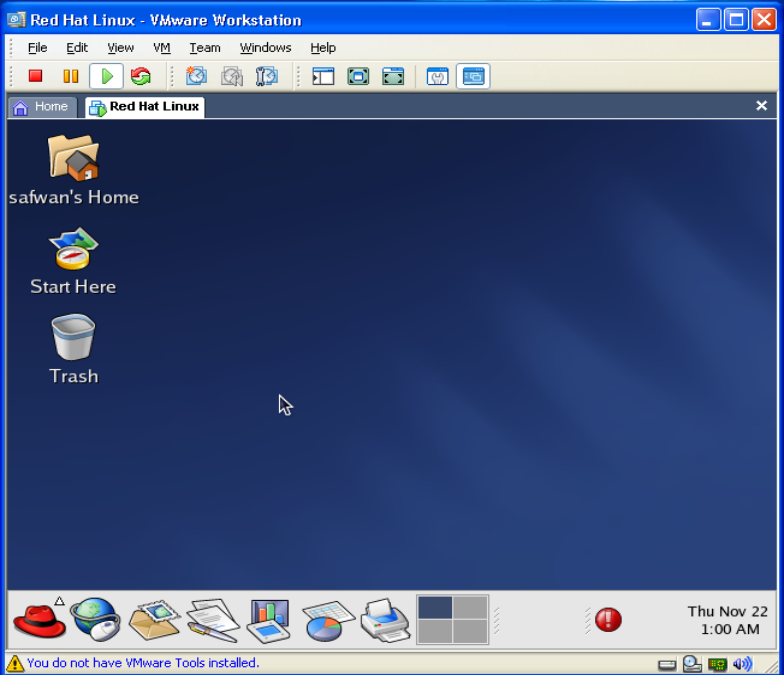Switch to top-right workspace in pager
Screen dimensions: 784x675
pyautogui.click(x=470, y=608)
